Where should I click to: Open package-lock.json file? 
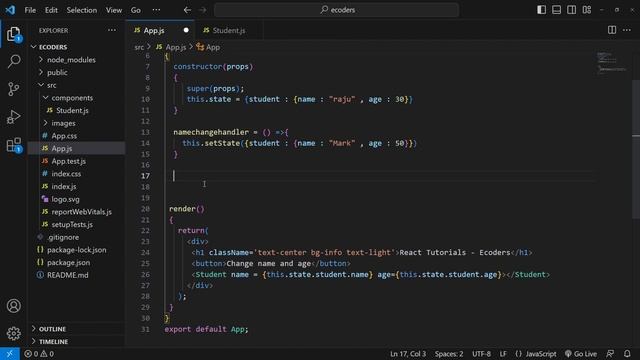(76, 250)
